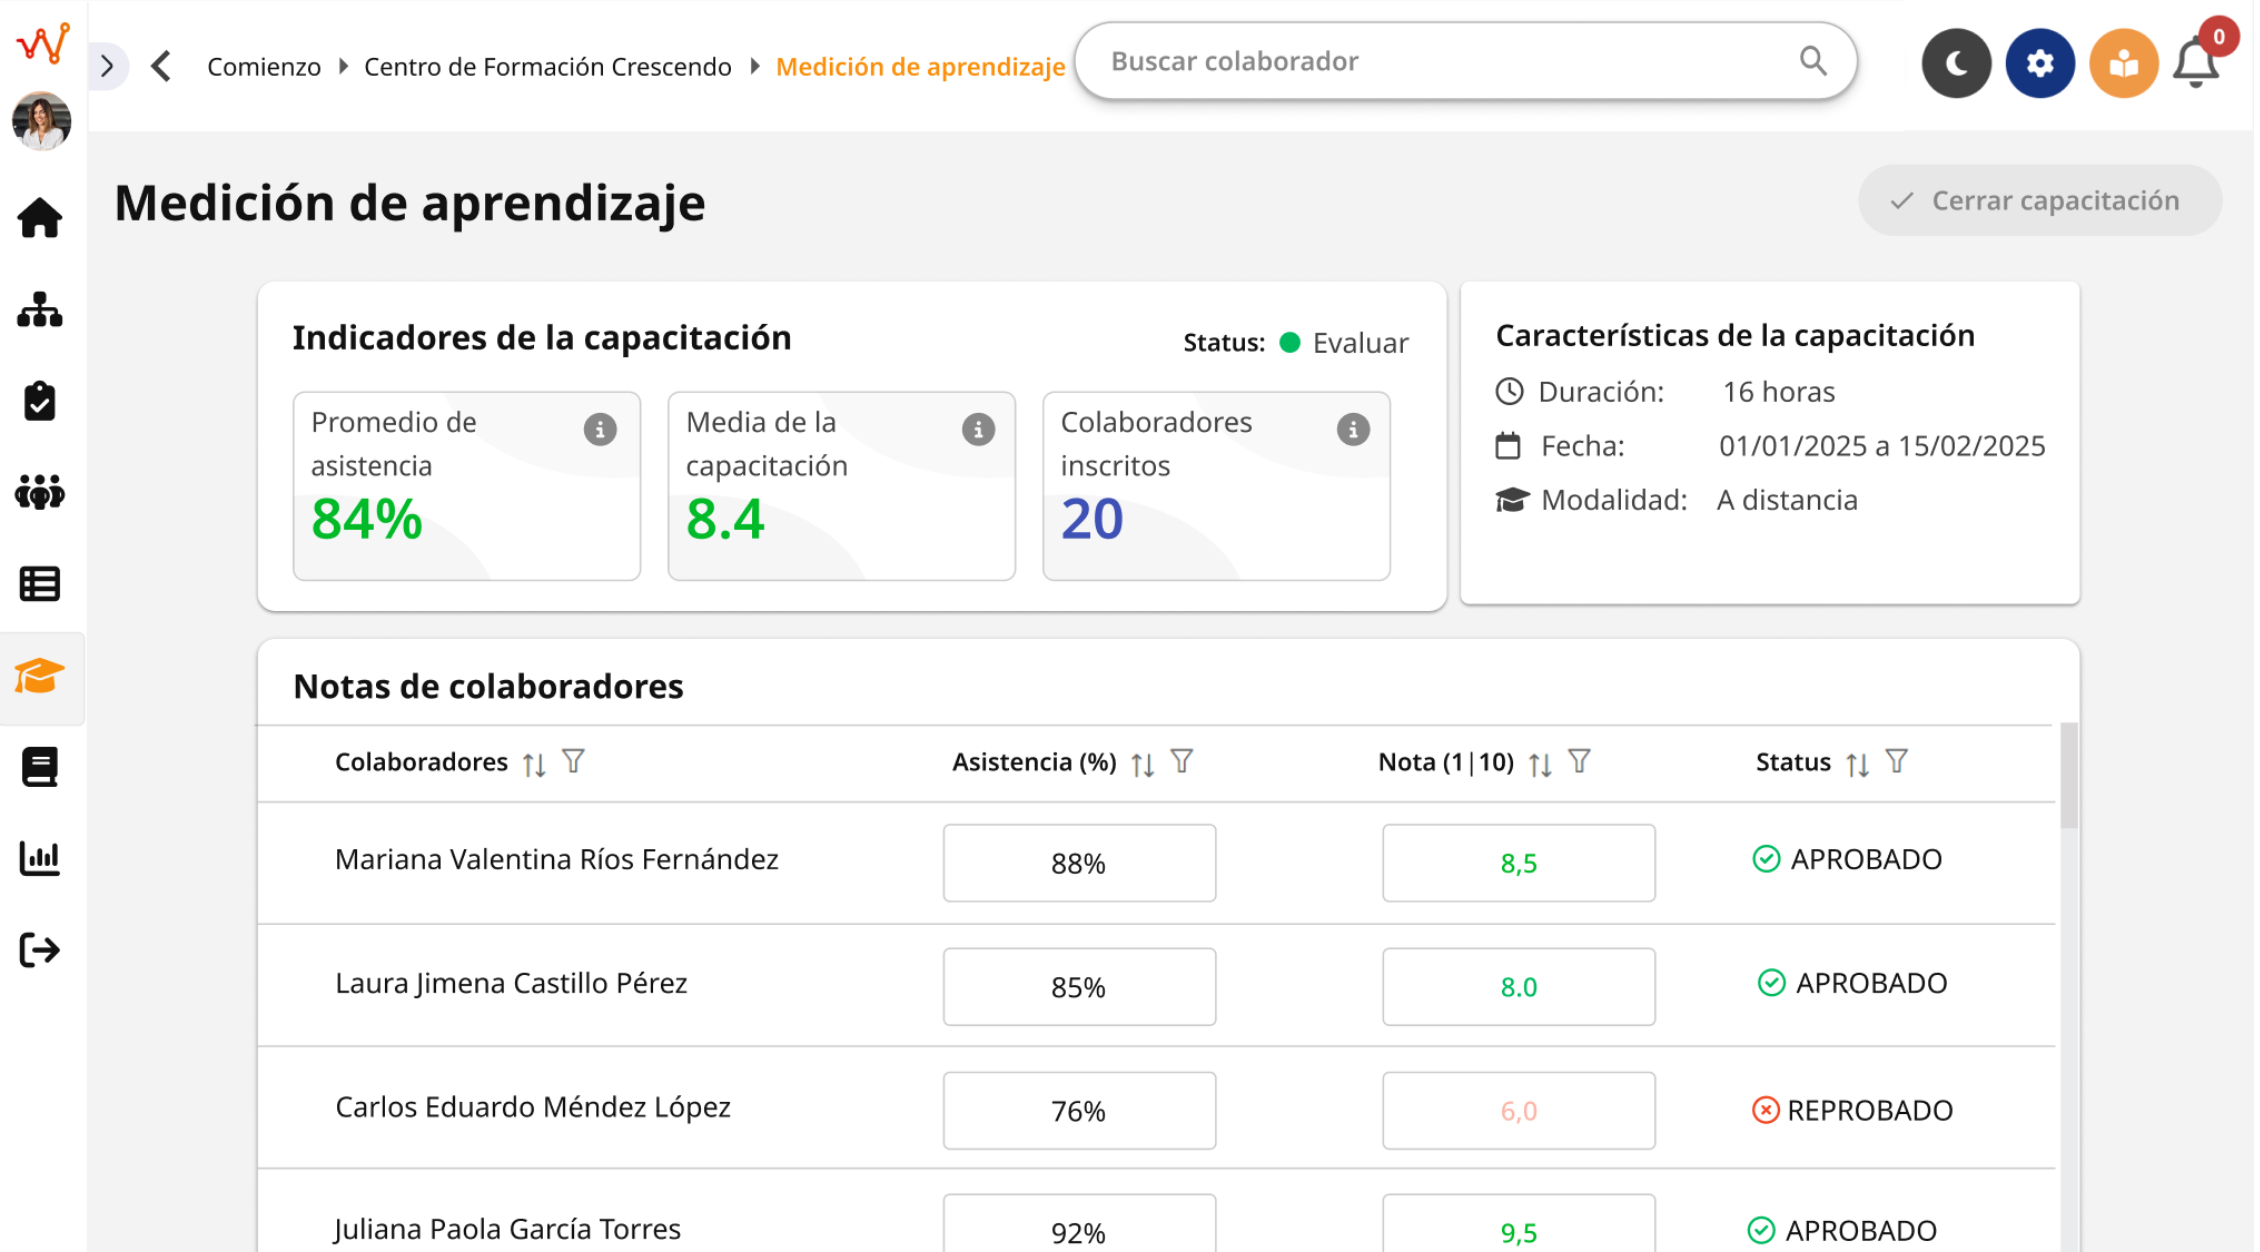Open Centro de Formación Crescendo breadcrumb
The image size is (2260, 1252).
point(547,66)
